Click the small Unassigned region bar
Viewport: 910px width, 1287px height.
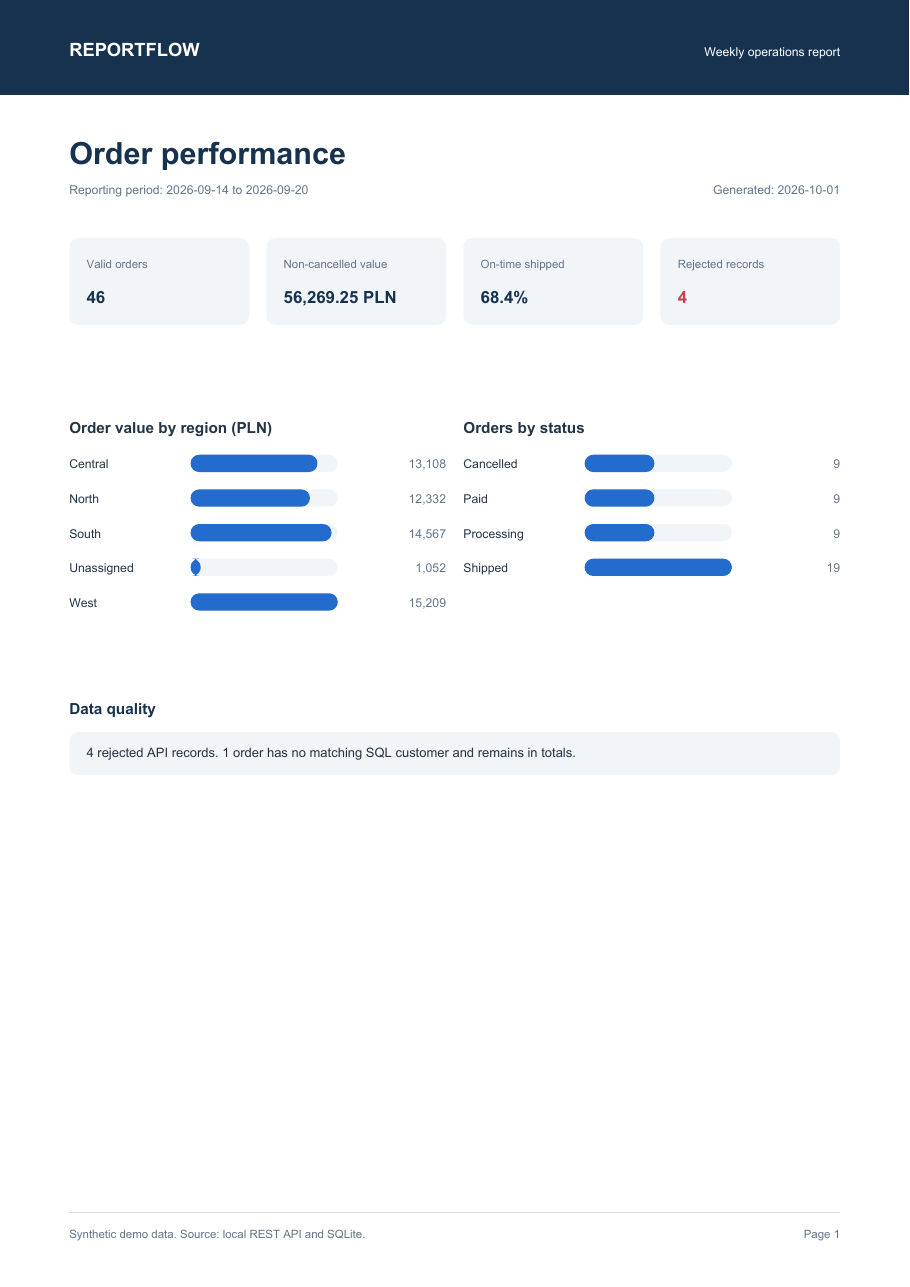click(x=195, y=568)
